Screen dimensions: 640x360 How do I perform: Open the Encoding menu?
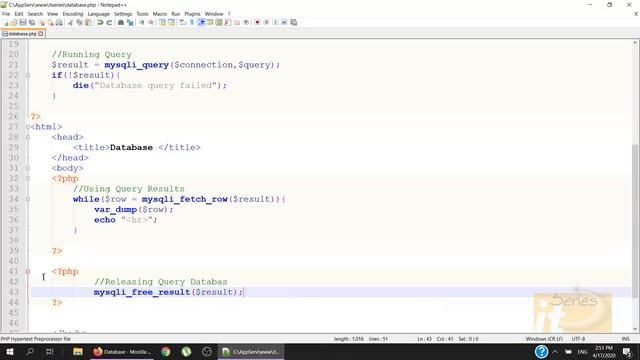[73, 14]
